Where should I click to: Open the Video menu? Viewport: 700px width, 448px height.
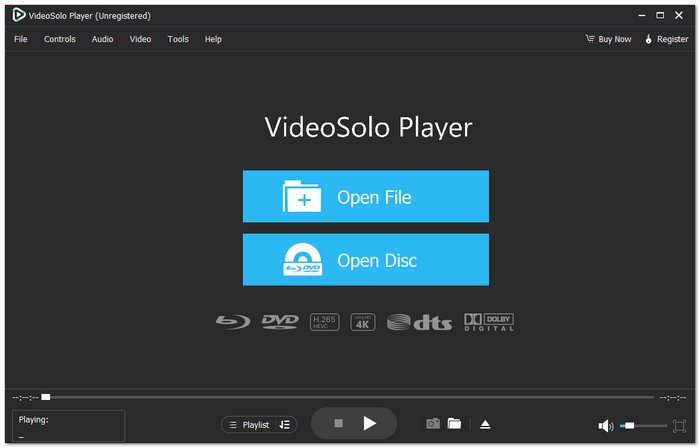(x=140, y=39)
